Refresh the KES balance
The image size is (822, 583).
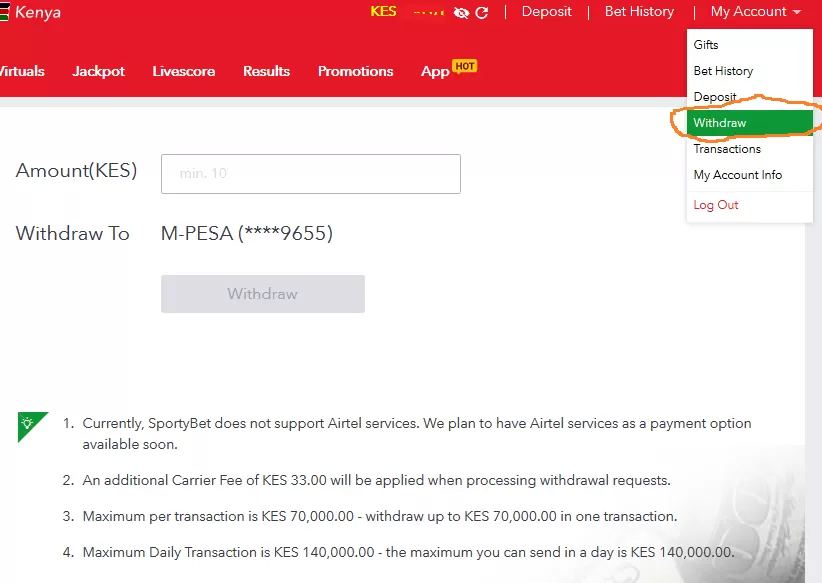(x=482, y=13)
